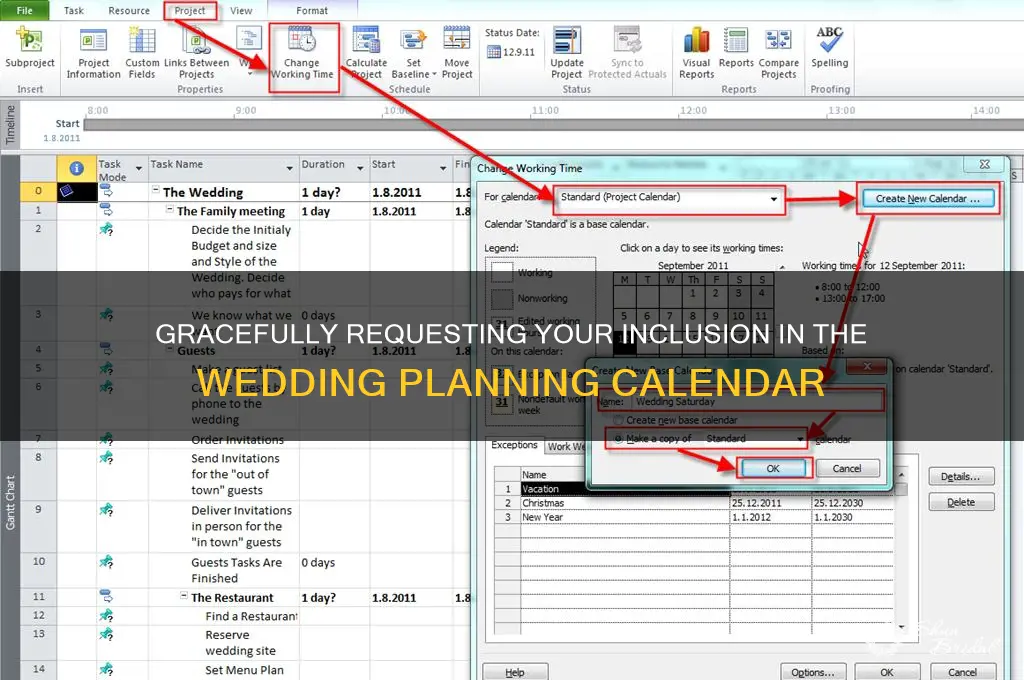Image resolution: width=1024 pixels, height=680 pixels.
Task: Switch to the View ribbon tab
Action: 241,10
